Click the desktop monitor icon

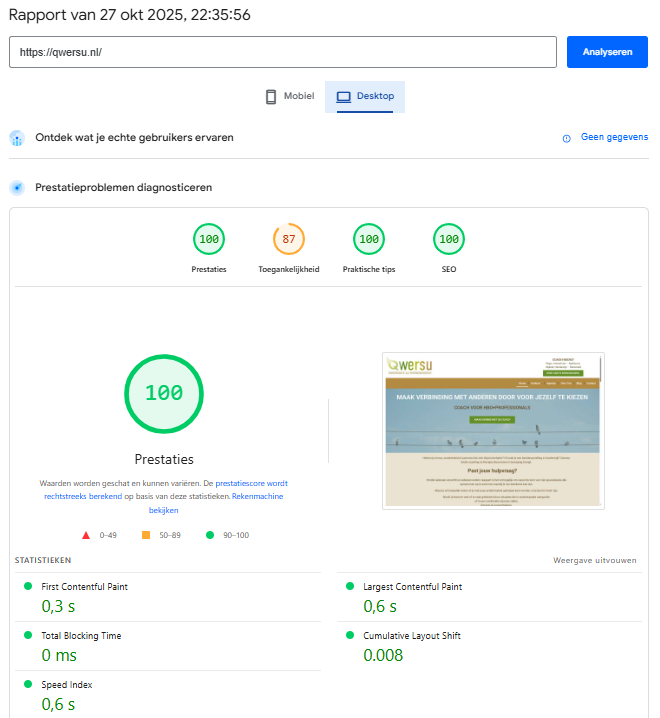tap(344, 97)
